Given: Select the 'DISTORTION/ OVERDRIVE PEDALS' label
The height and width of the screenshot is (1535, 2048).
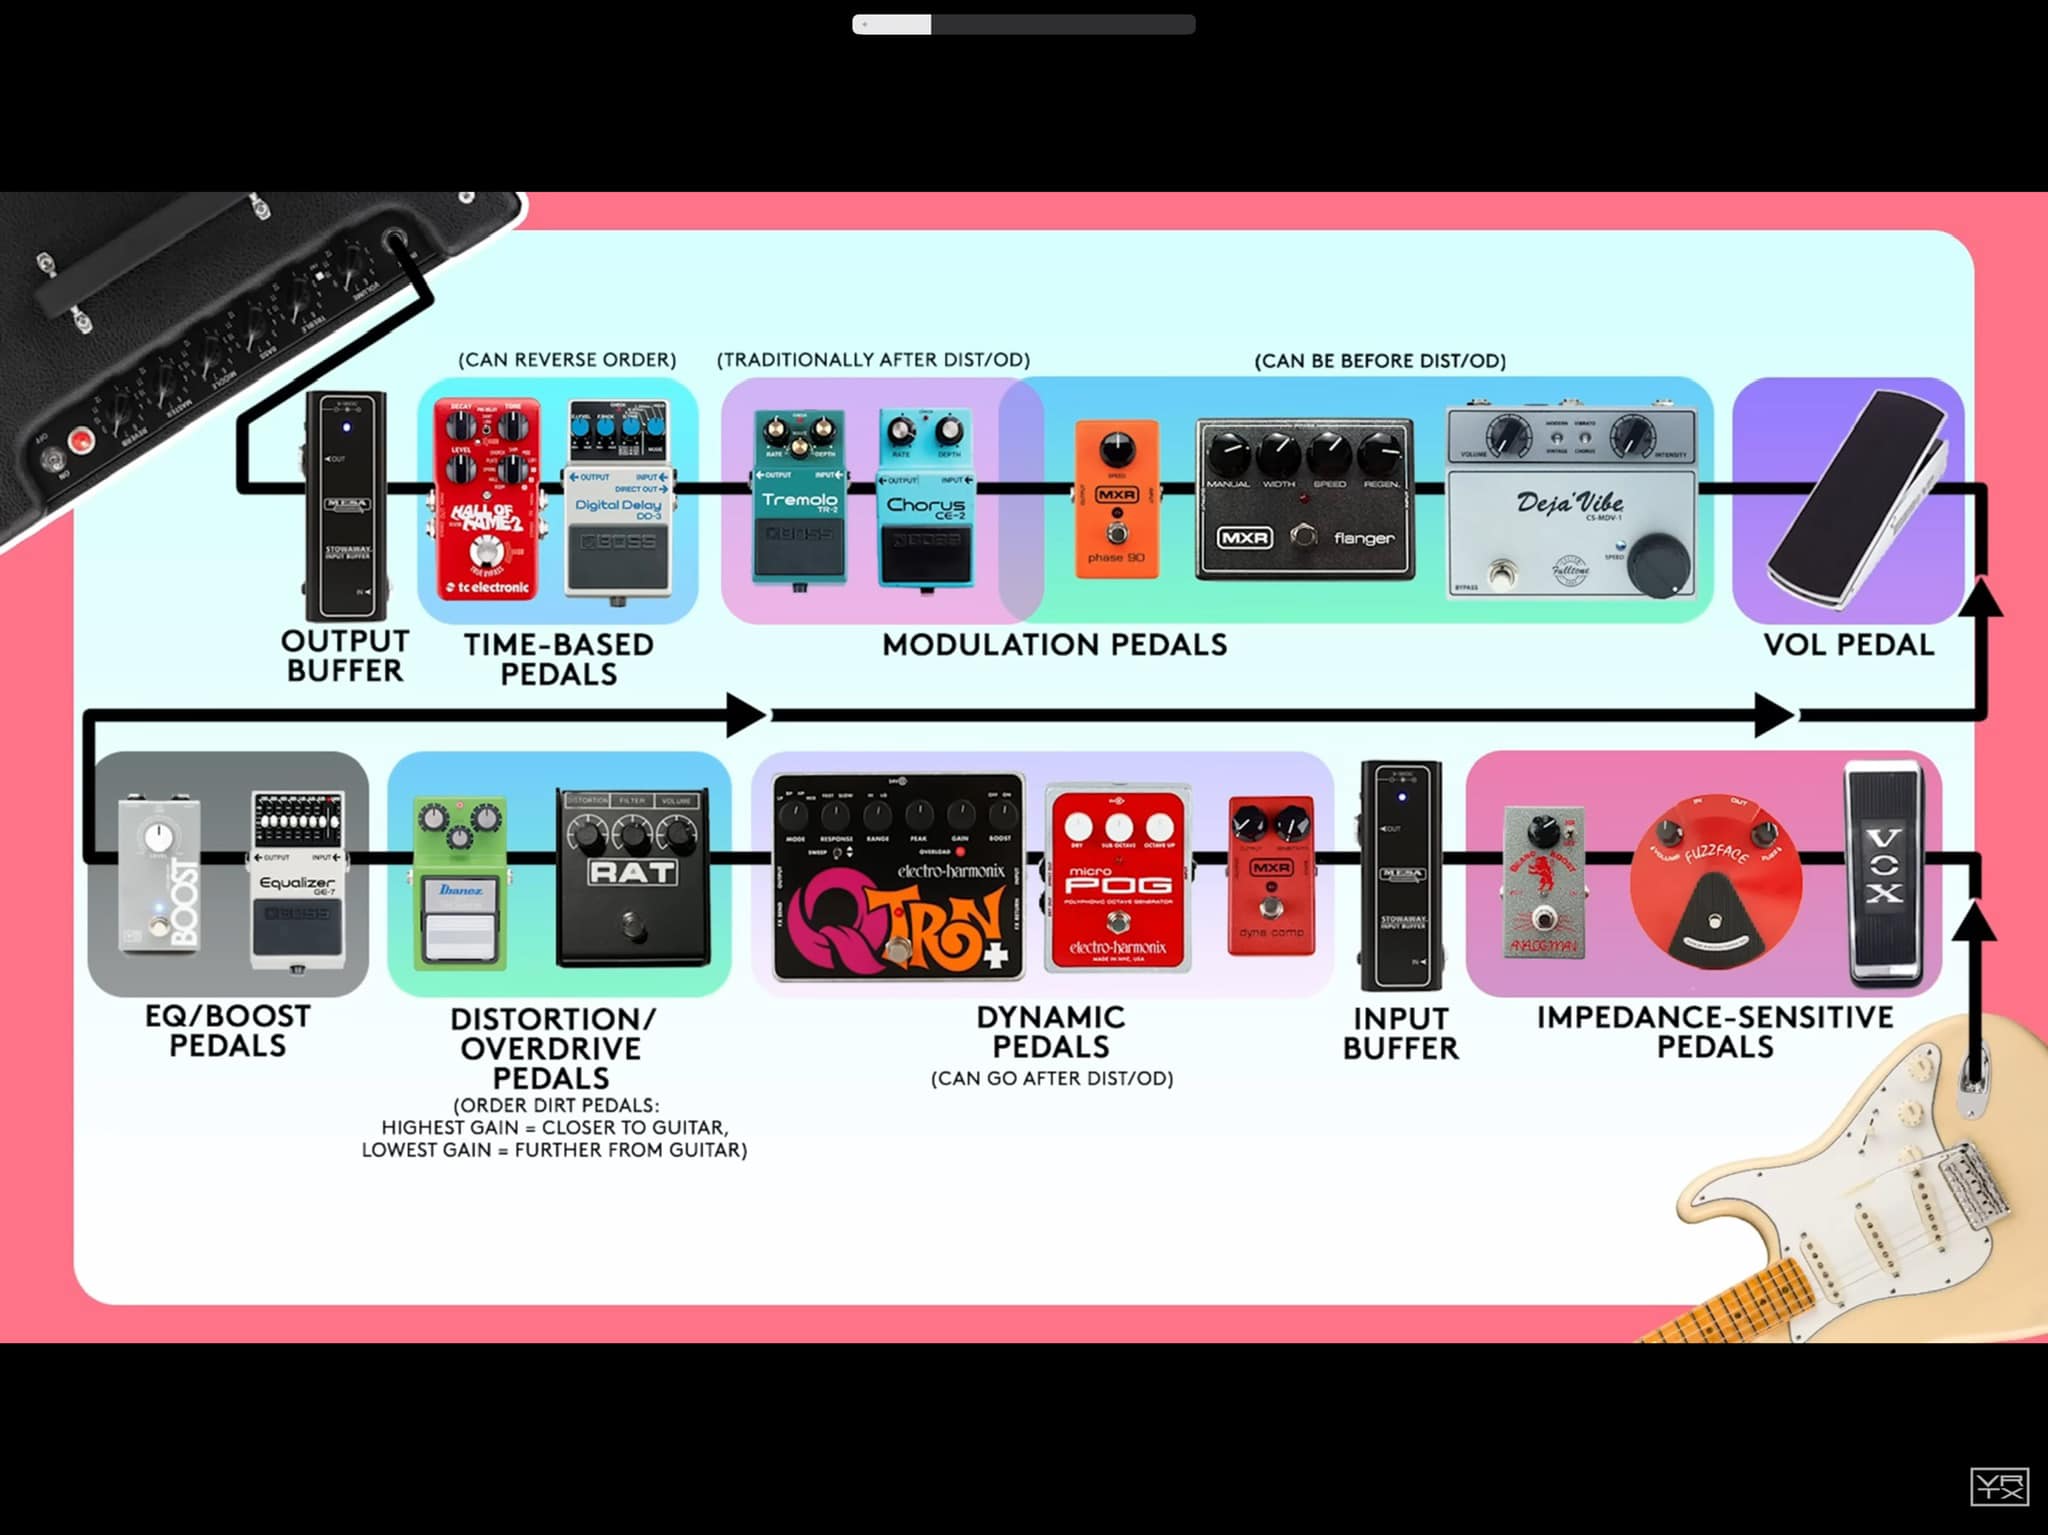Looking at the screenshot, I should [552, 1048].
